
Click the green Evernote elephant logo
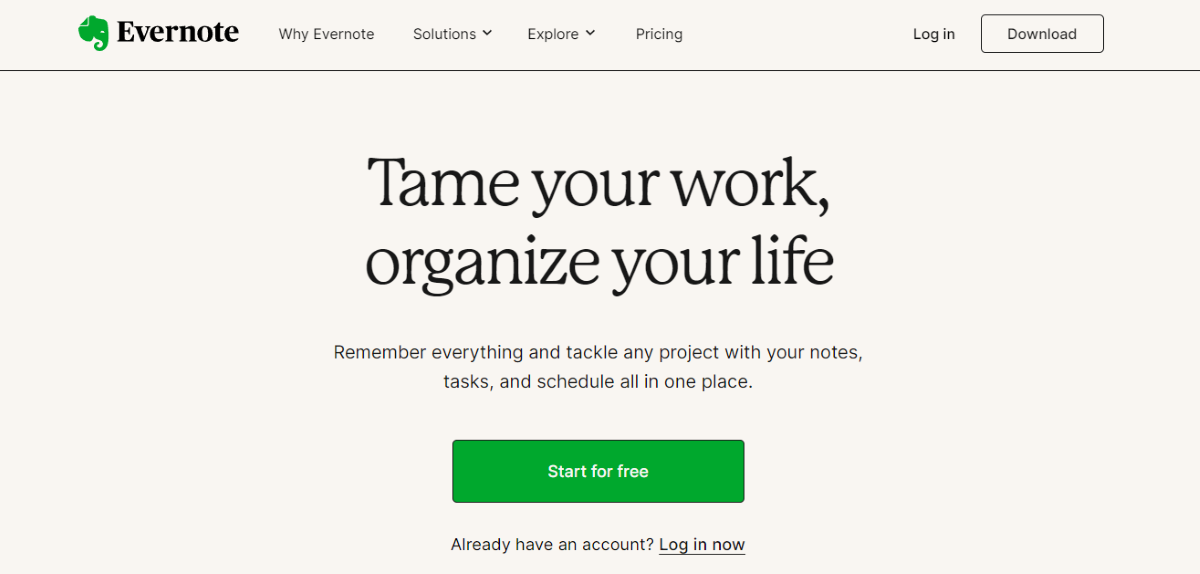(x=93, y=33)
